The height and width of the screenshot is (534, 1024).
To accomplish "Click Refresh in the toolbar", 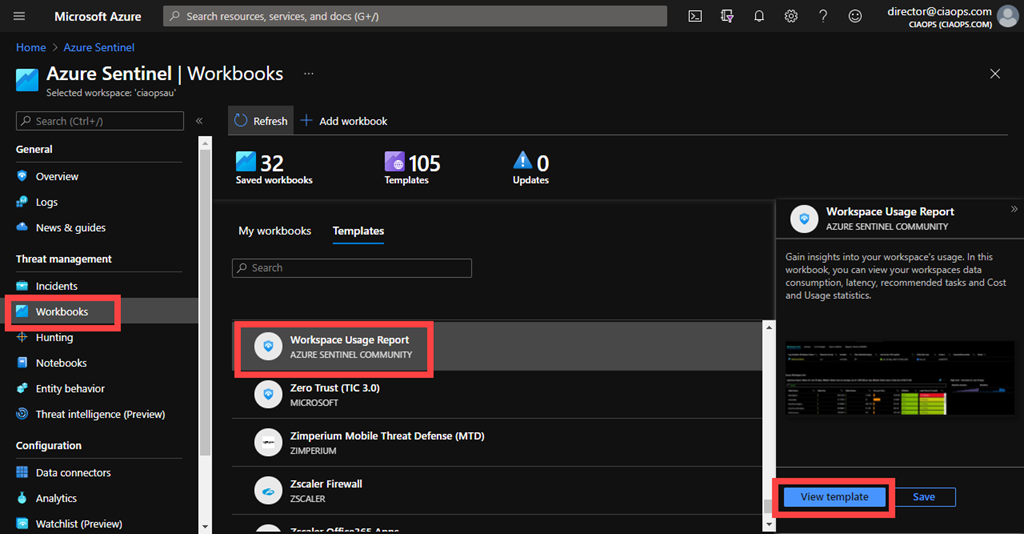I will coord(261,121).
